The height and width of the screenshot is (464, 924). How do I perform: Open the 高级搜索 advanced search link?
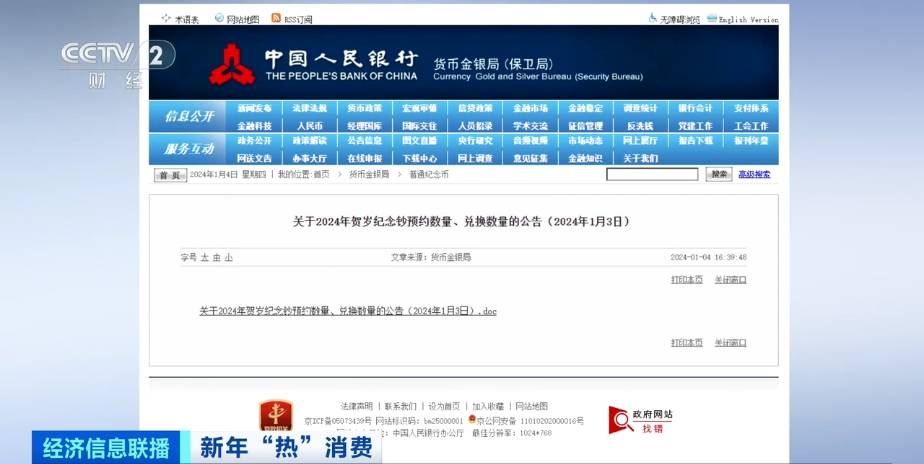[x=754, y=175]
